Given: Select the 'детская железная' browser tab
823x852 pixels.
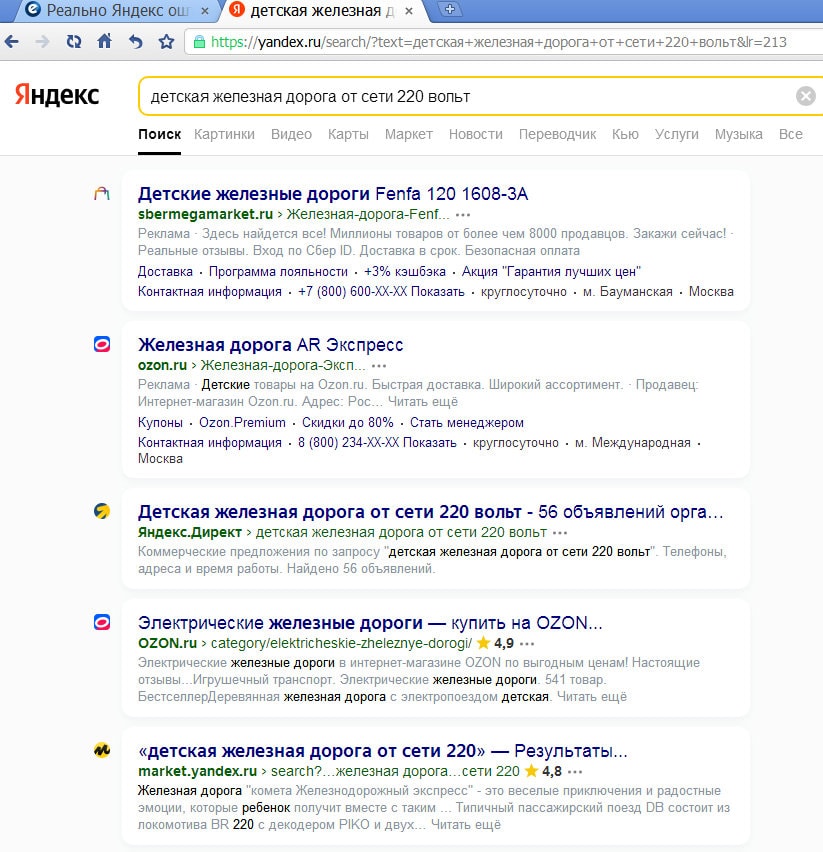Looking at the screenshot, I should [x=323, y=11].
